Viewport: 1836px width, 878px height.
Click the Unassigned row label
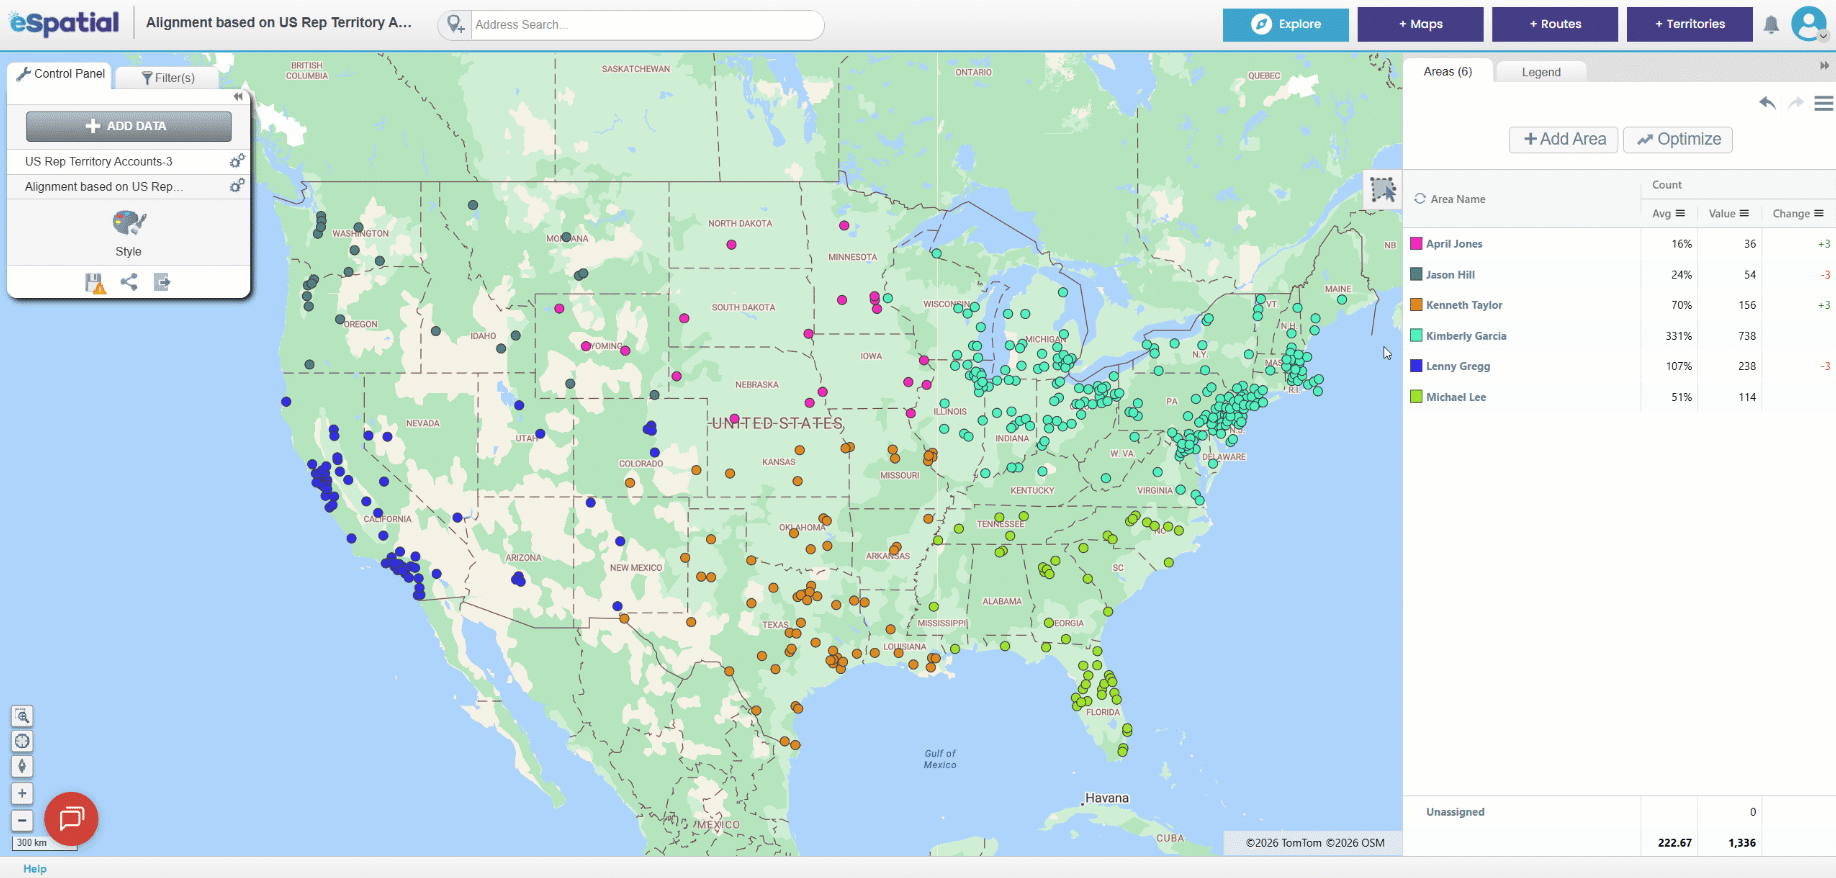(1455, 812)
